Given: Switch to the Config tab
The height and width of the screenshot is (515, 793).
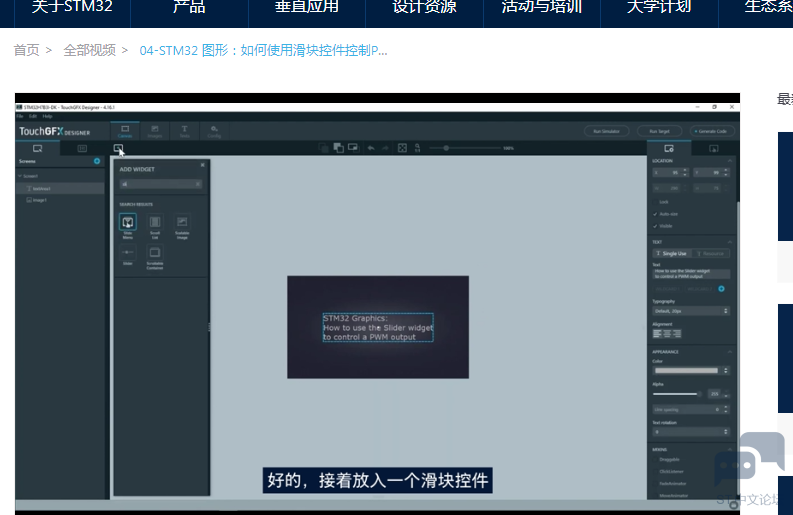Looking at the screenshot, I should tap(214, 131).
